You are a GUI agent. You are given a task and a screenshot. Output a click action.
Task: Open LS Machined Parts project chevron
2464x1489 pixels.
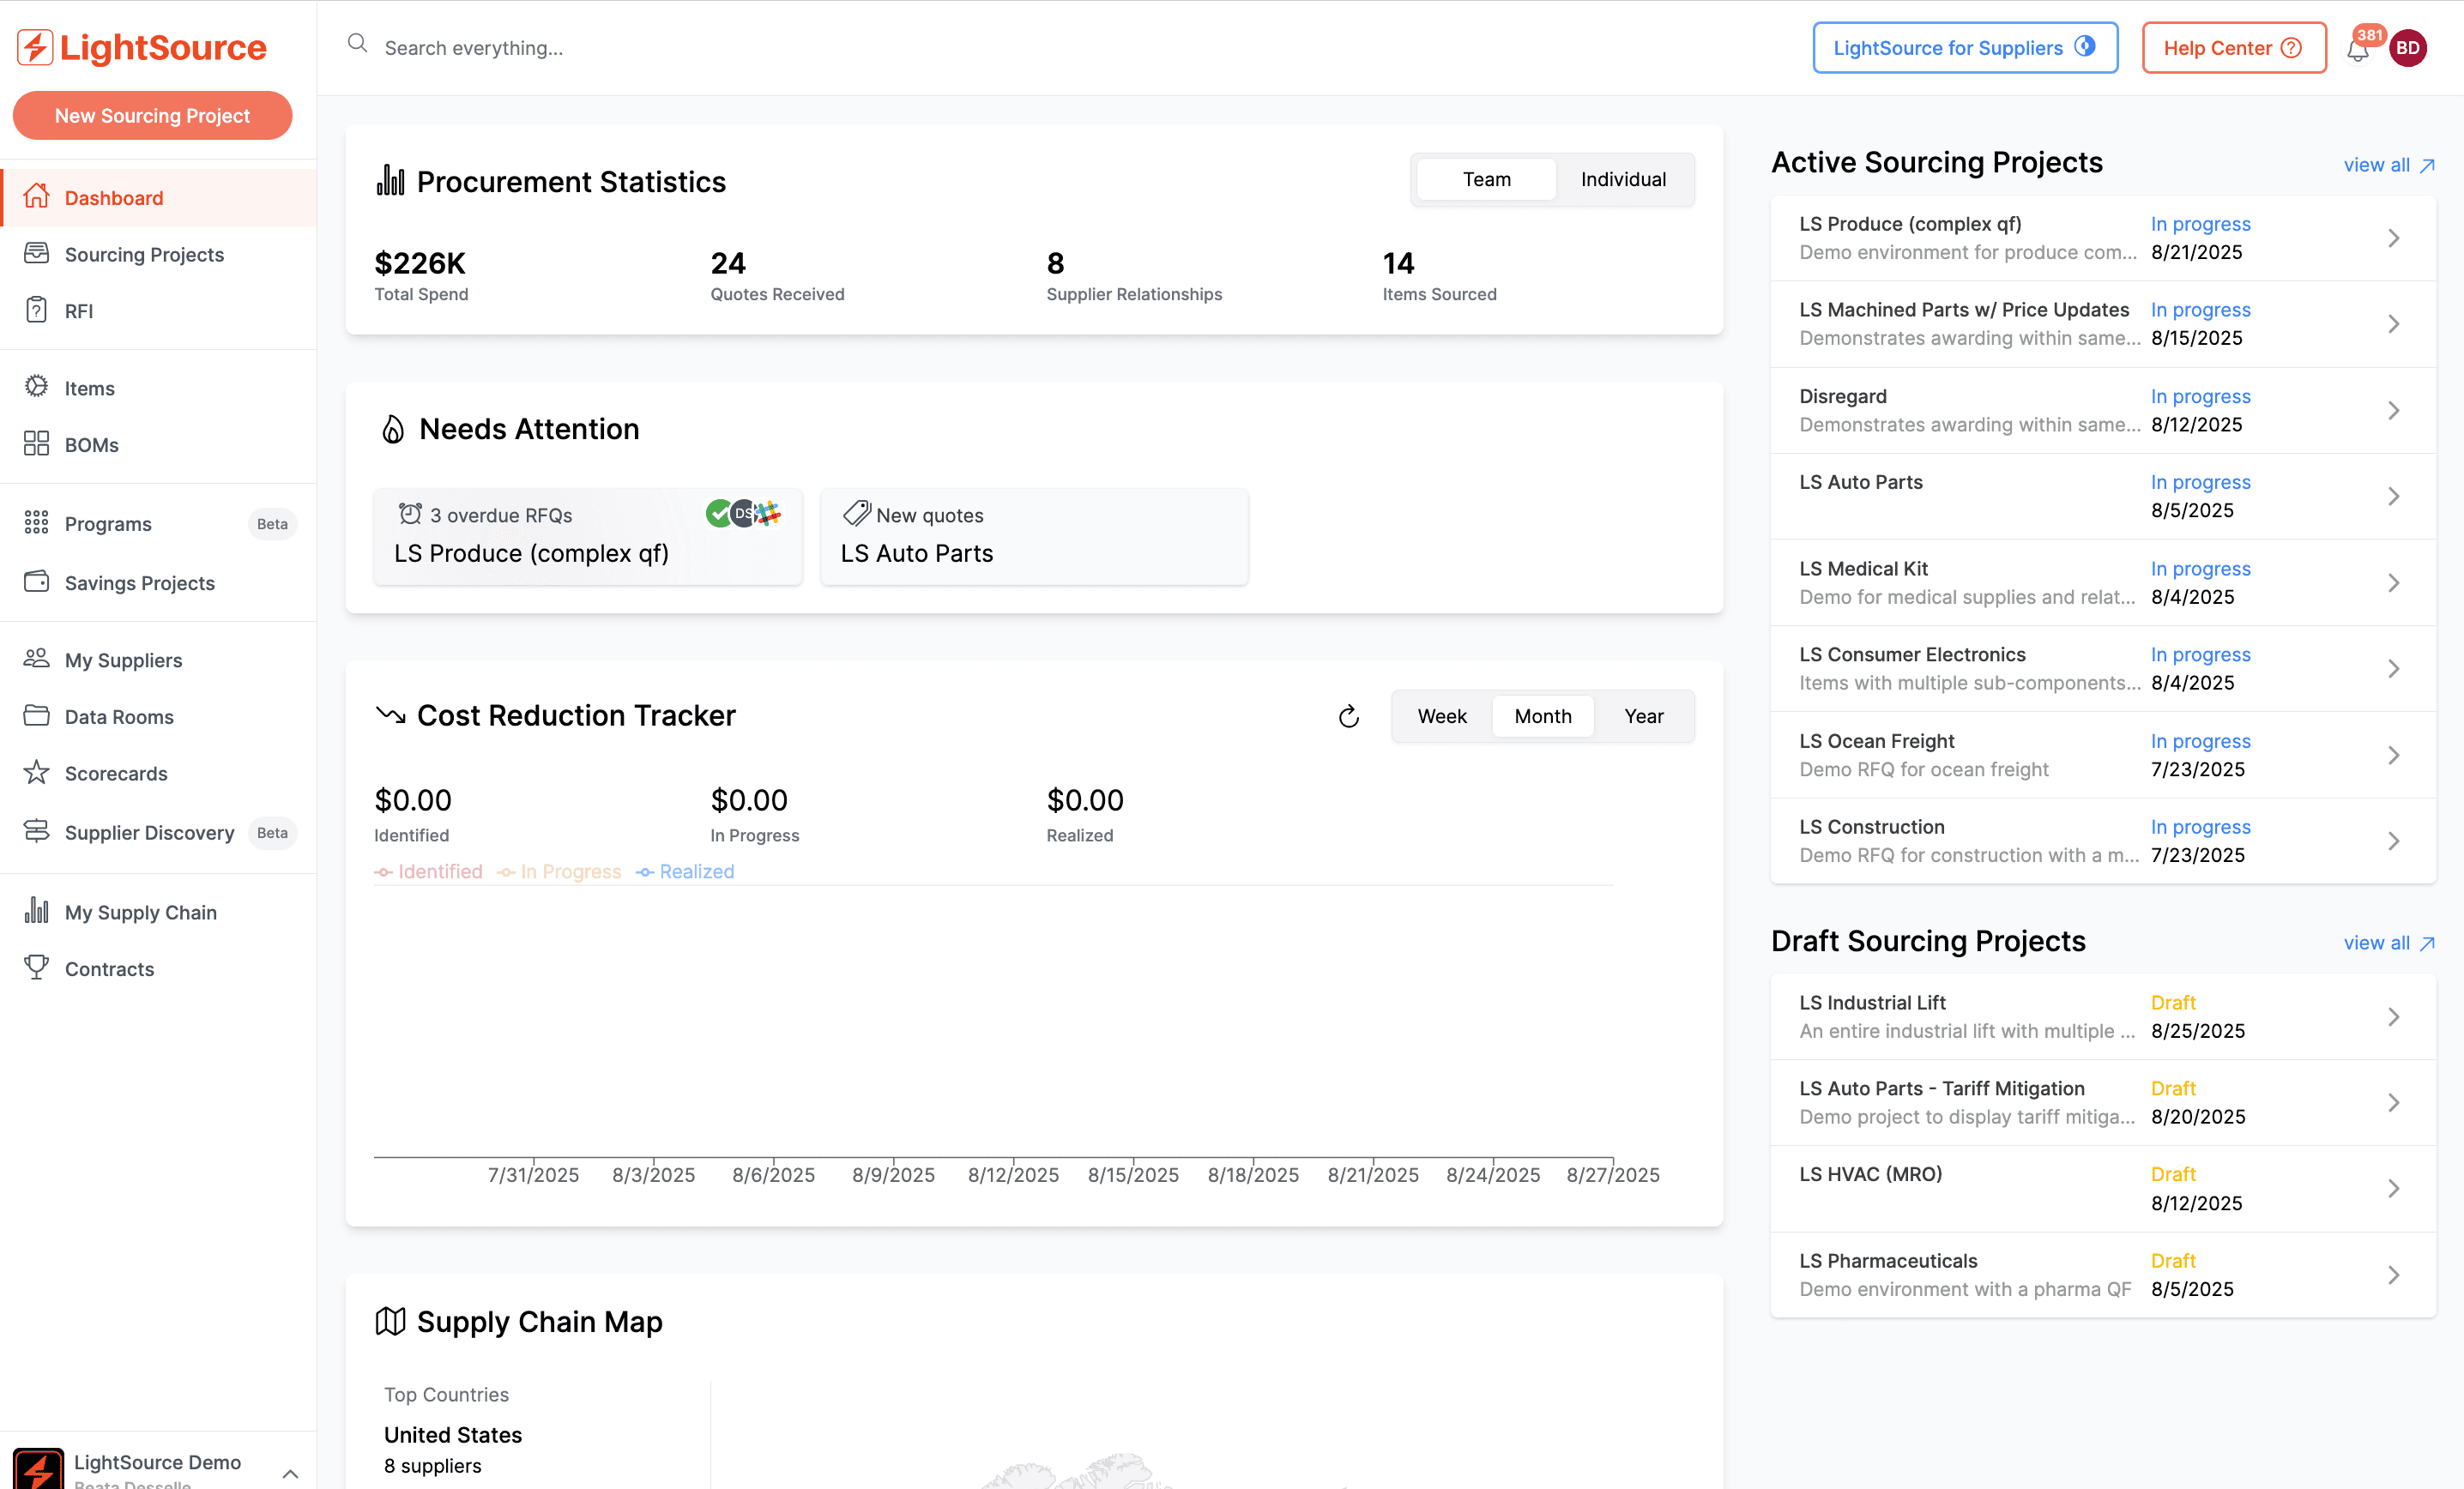click(2393, 324)
